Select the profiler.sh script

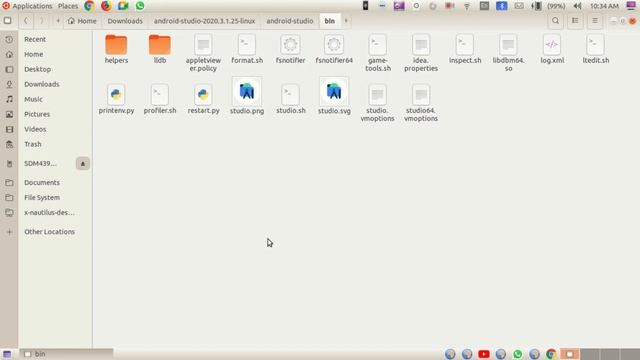[x=160, y=100]
